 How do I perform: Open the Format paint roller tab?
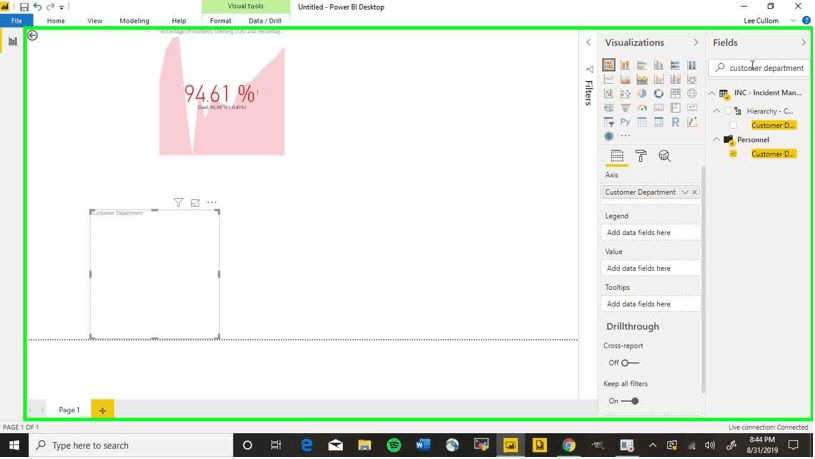click(x=641, y=156)
